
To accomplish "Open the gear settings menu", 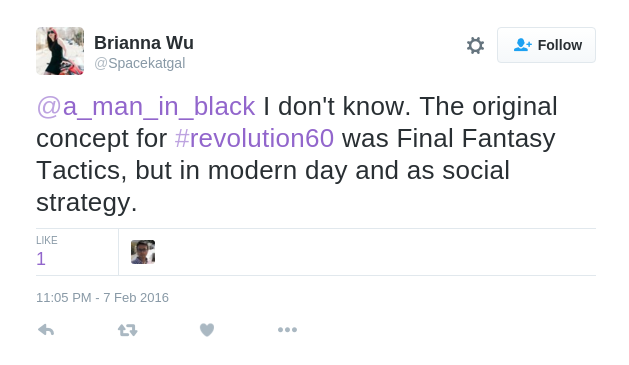I will click(x=475, y=45).
